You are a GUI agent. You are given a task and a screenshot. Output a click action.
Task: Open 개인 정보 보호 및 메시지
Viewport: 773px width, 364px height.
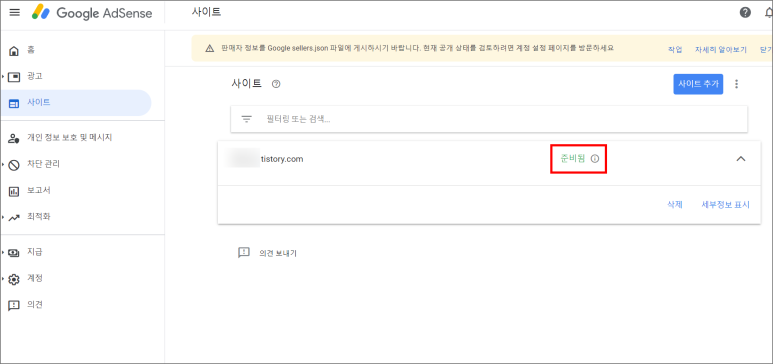pos(70,138)
